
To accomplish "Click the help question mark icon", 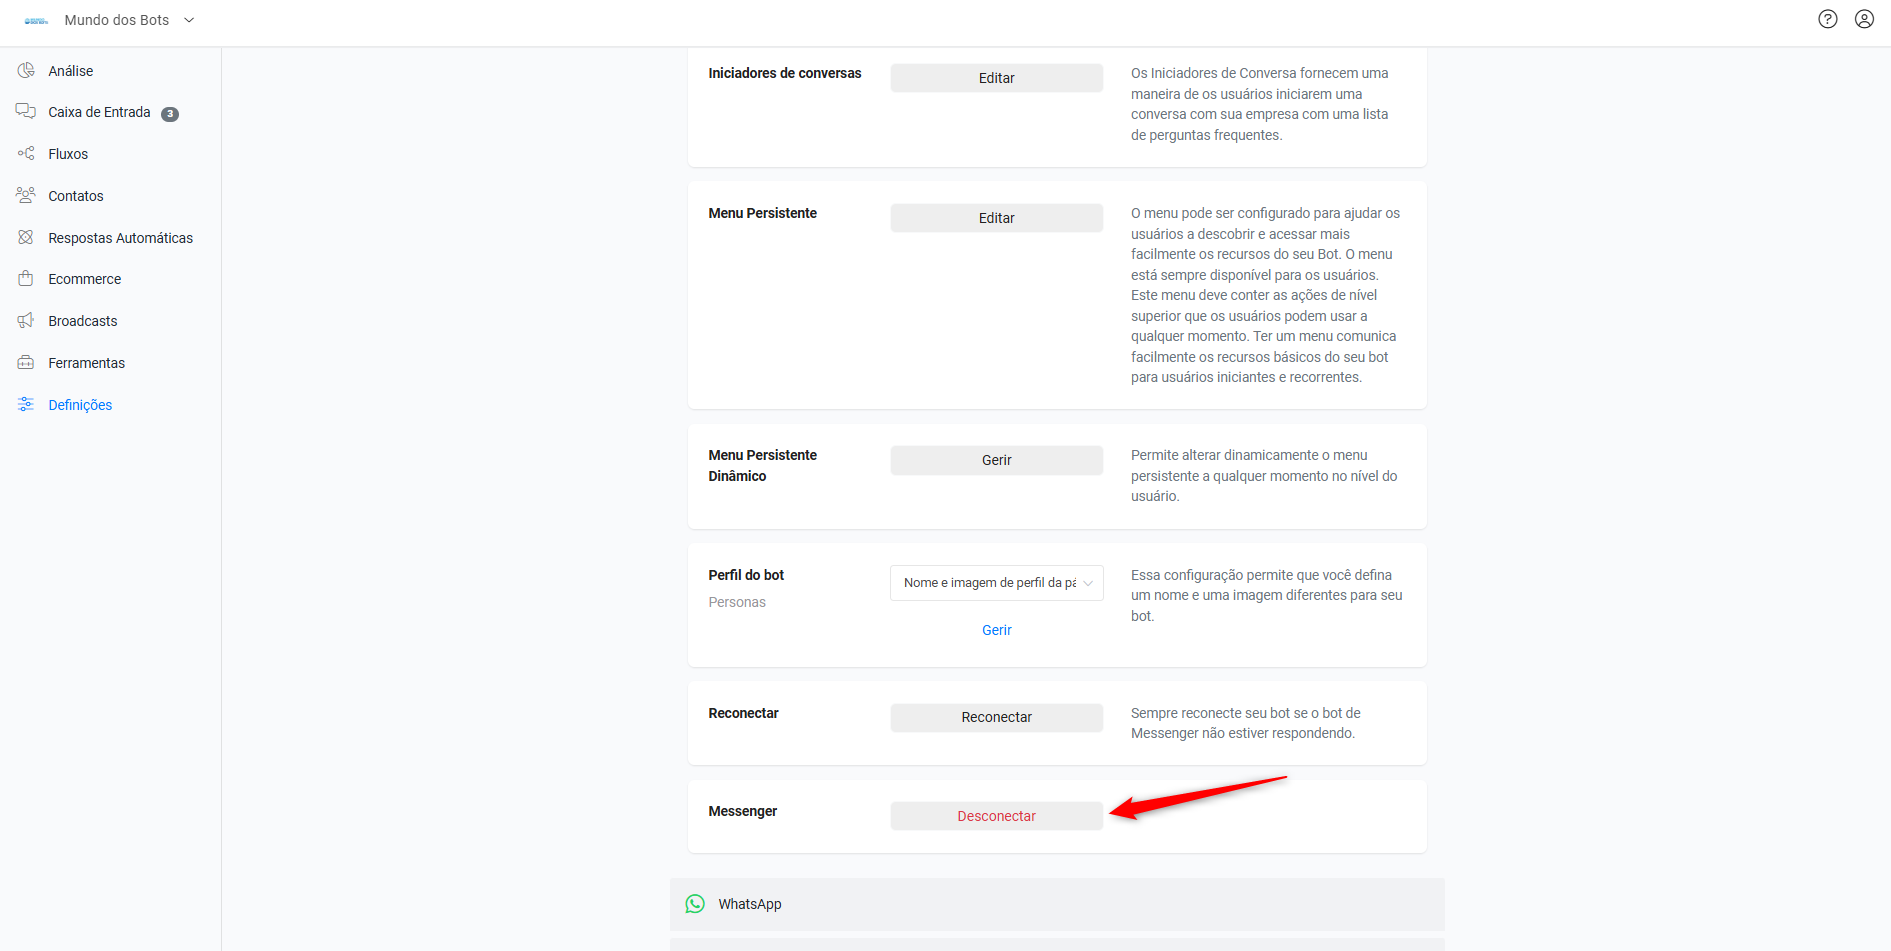I will coord(1828,19).
